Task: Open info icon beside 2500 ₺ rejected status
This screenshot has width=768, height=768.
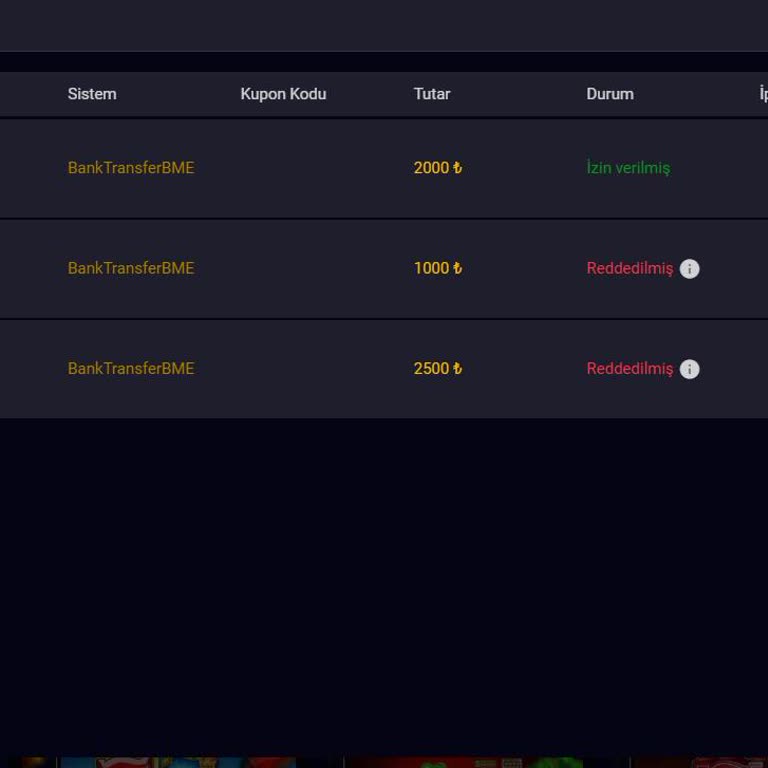Action: point(689,369)
